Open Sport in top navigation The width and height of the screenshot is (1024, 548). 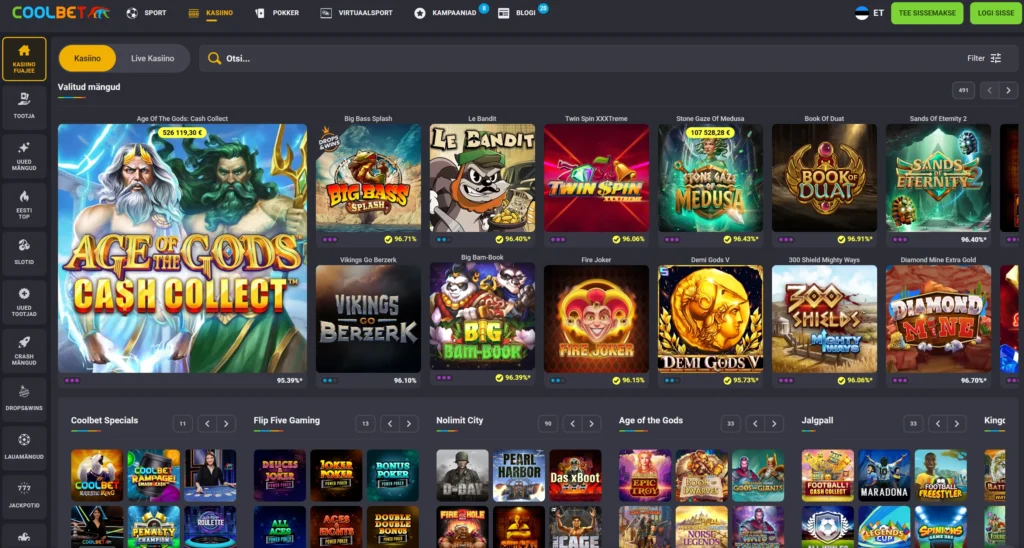[146, 13]
